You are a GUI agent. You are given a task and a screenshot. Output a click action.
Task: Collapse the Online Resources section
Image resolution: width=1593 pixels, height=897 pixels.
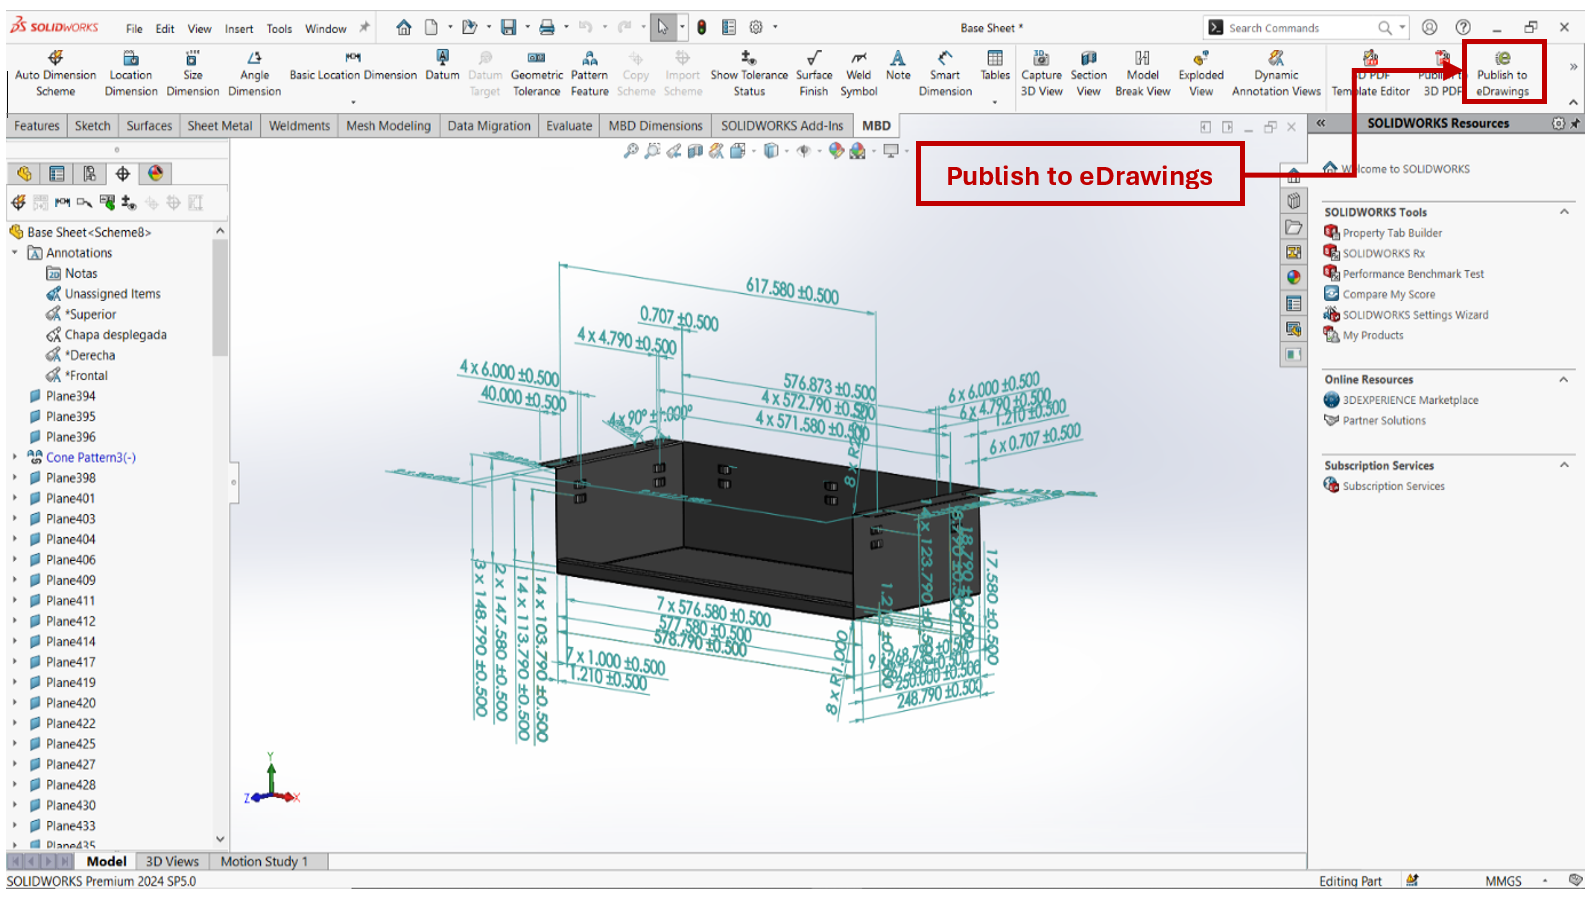point(1564,379)
